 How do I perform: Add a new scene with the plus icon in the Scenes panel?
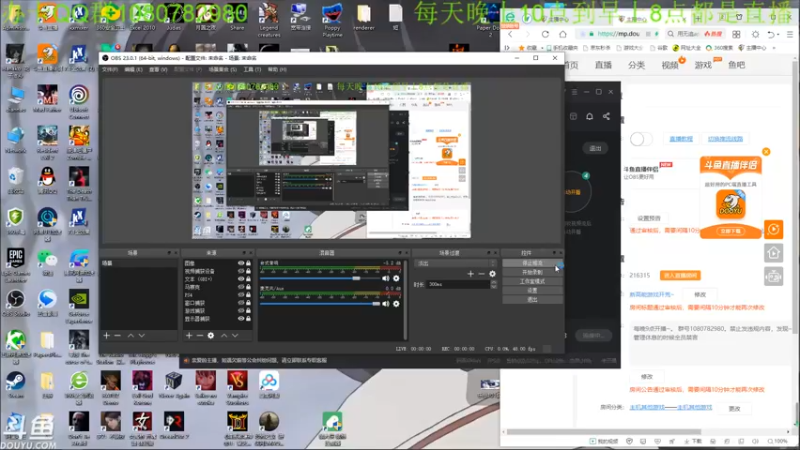106,336
